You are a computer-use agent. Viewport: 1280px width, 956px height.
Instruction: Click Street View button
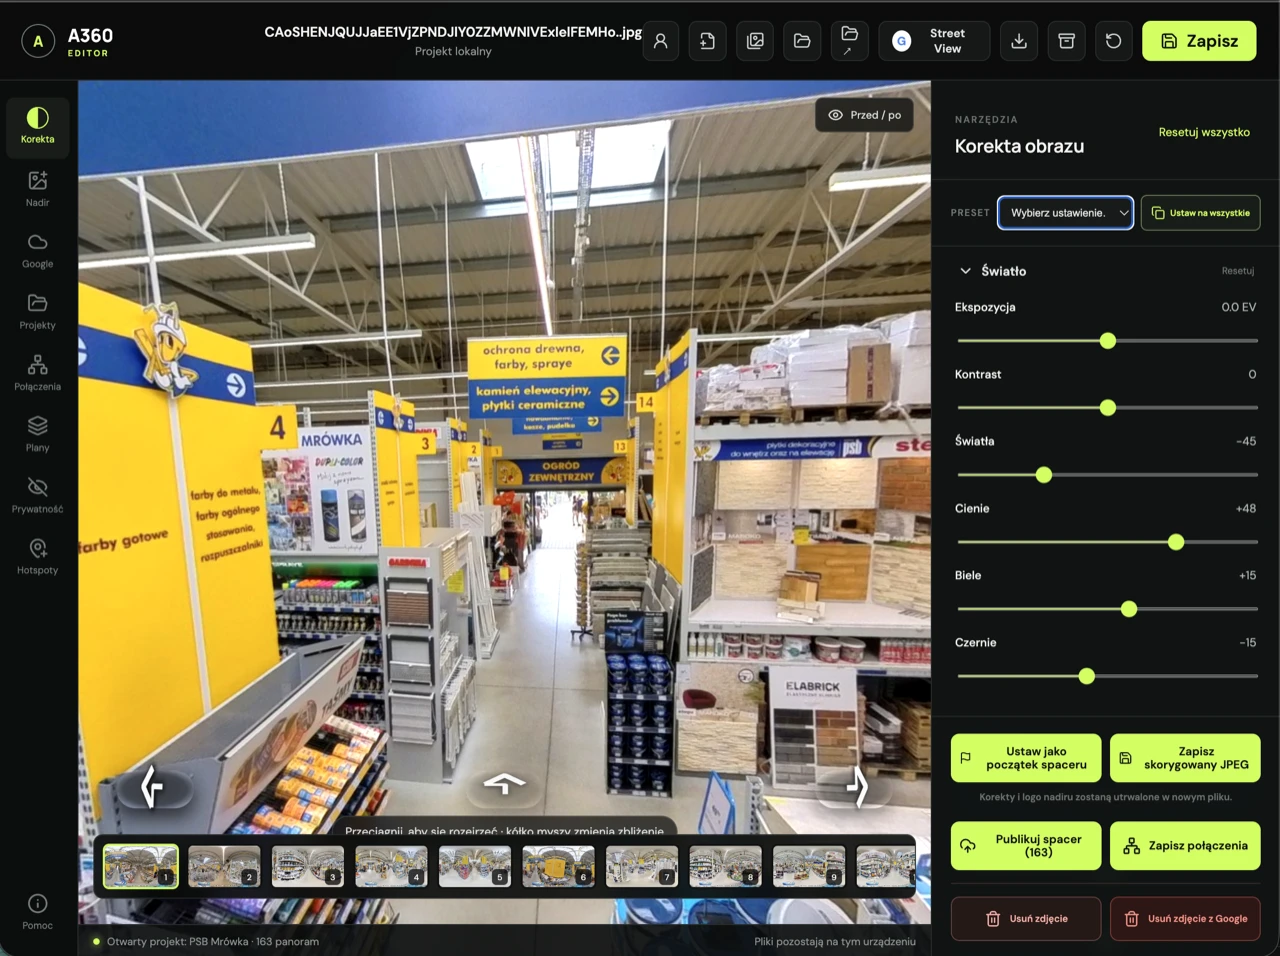pyautogui.click(x=934, y=41)
